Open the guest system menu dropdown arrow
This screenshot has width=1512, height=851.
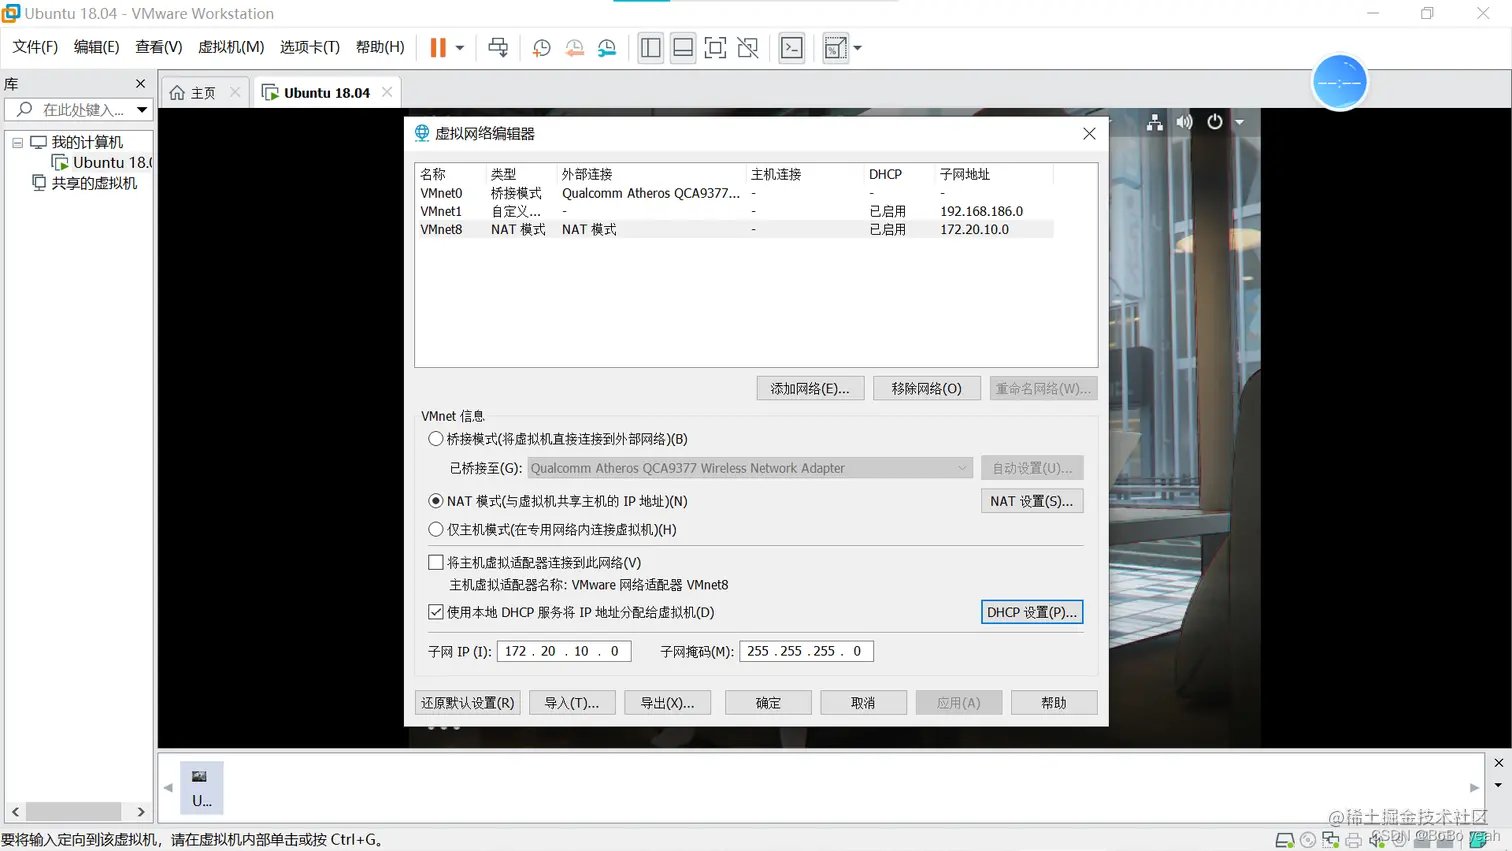[x=1240, y=123]
